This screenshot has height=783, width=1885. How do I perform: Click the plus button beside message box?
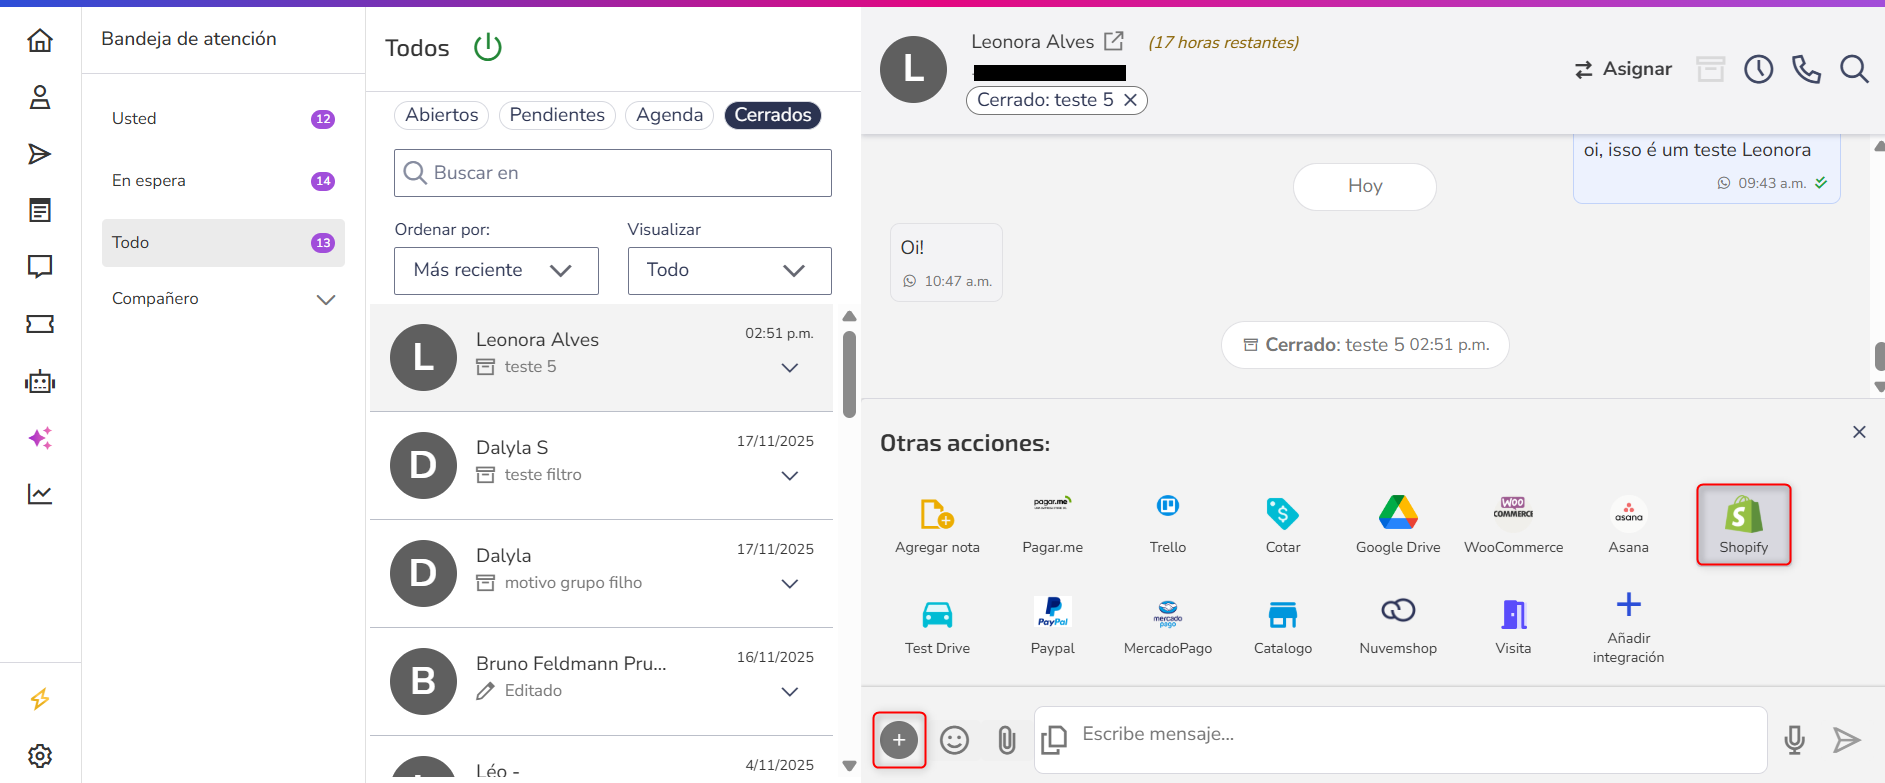(899, 740)
